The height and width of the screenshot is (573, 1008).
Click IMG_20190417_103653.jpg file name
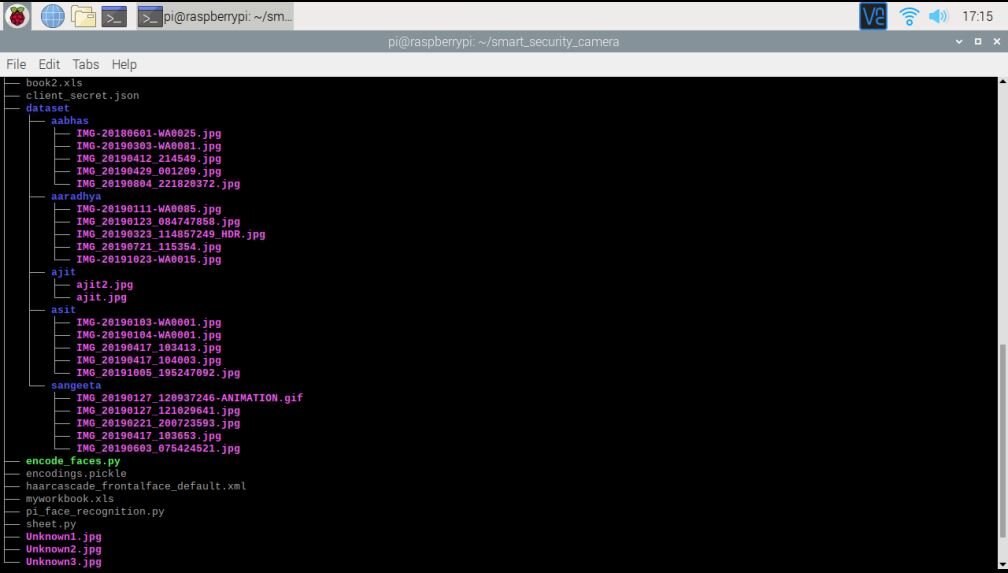[148, 436]
